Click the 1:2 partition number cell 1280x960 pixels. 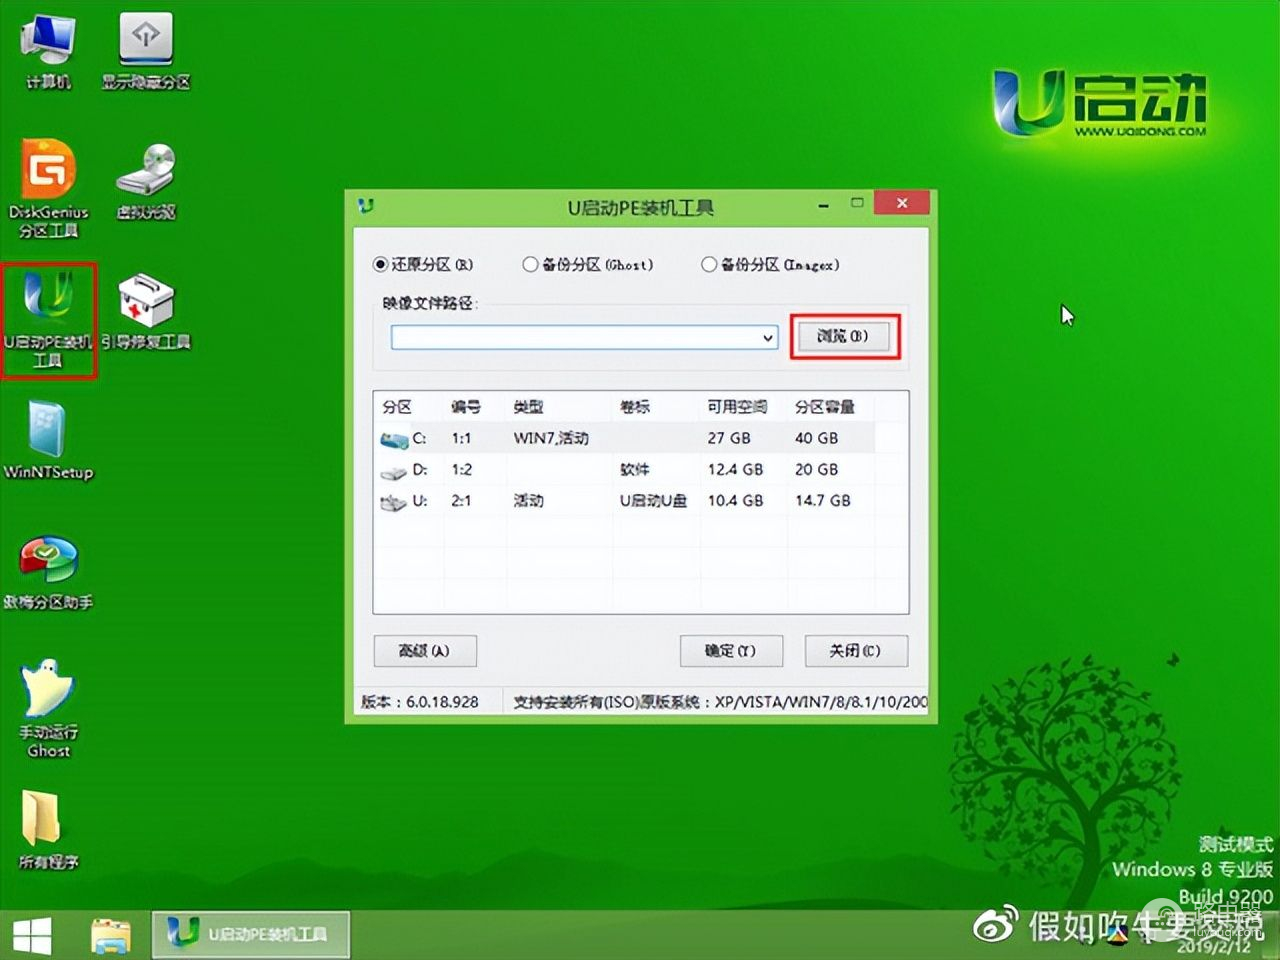(x=461, y=469)
